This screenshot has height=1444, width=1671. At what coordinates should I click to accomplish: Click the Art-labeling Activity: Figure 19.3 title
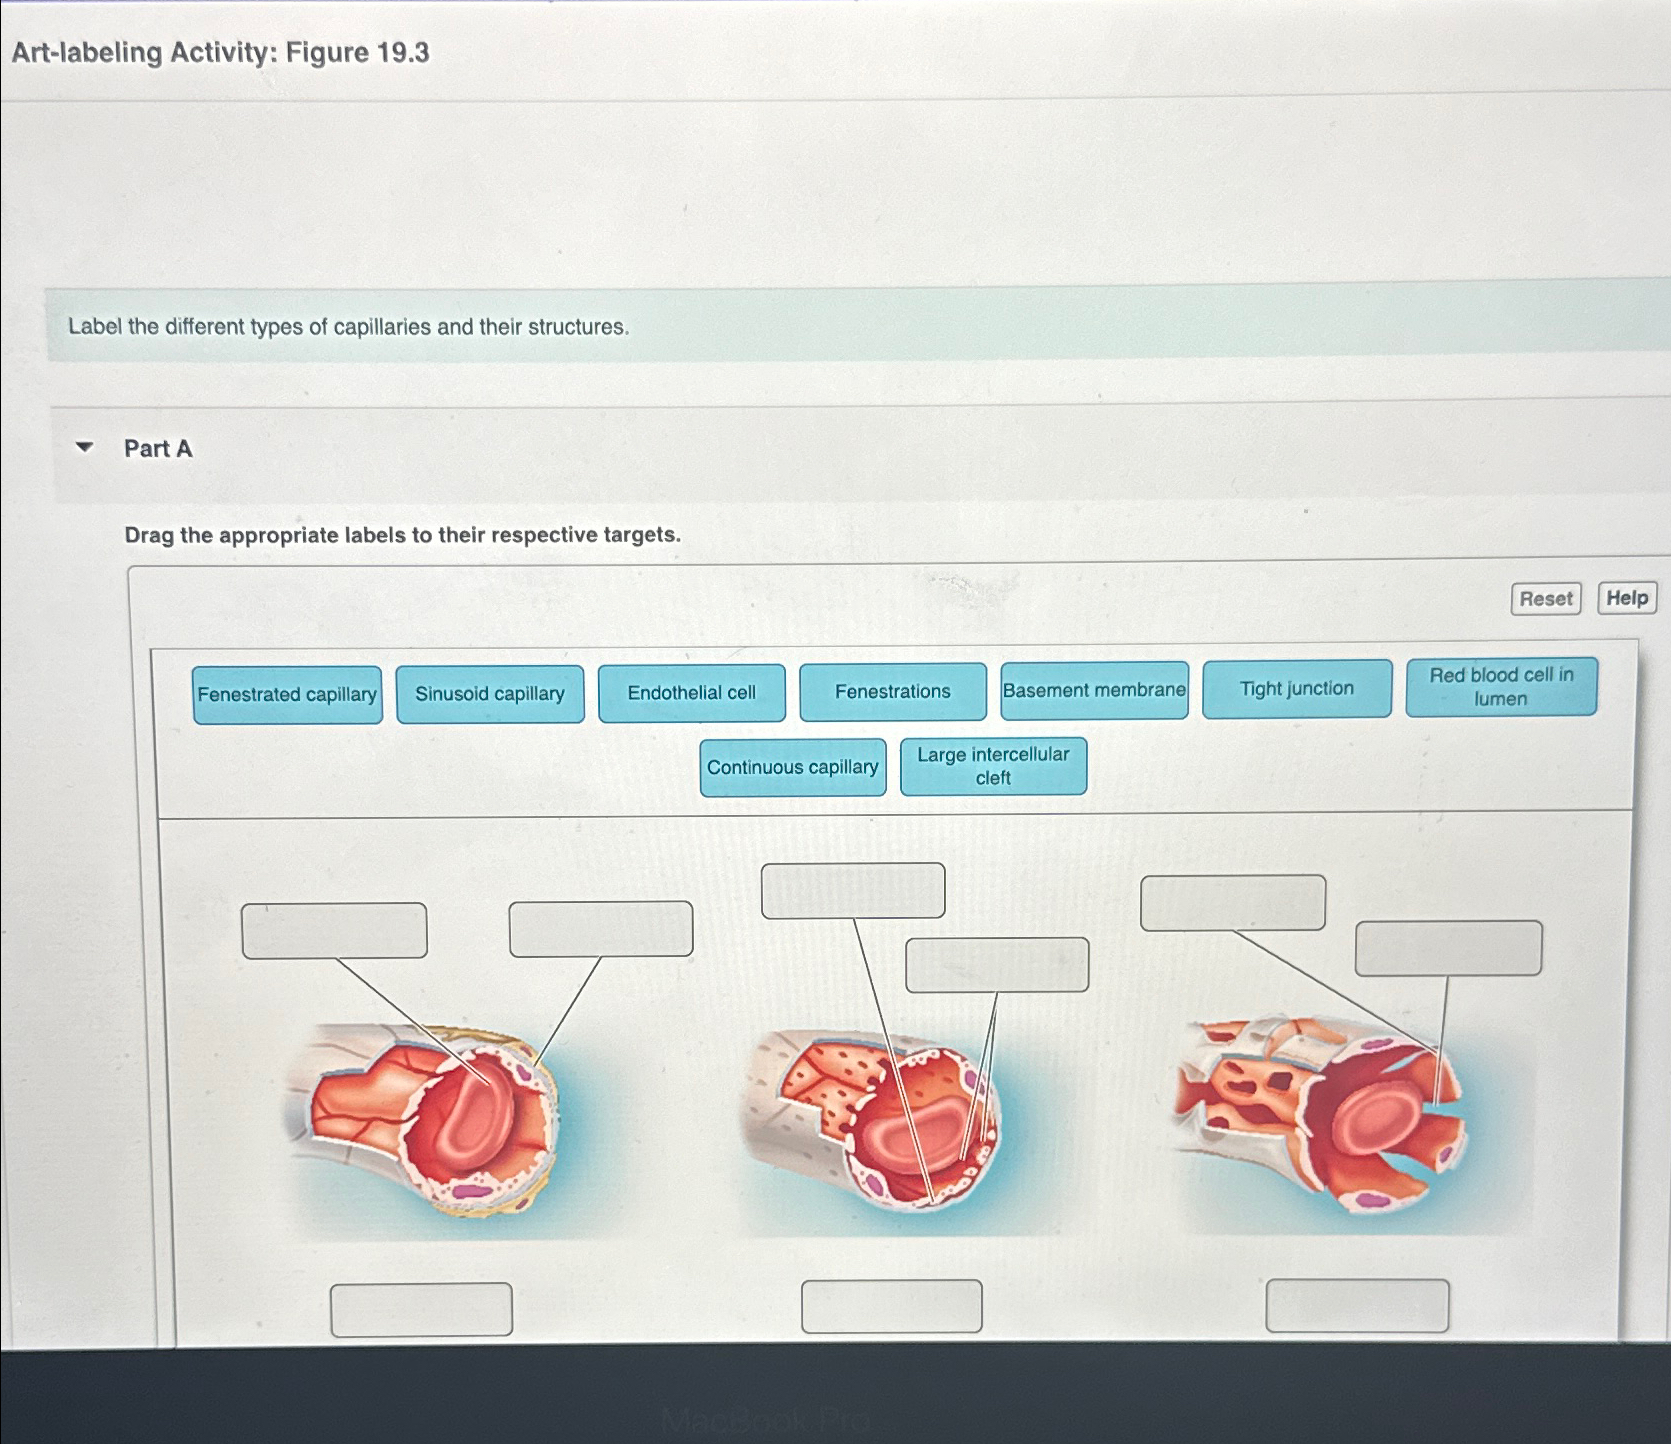(x=220, y=52)
